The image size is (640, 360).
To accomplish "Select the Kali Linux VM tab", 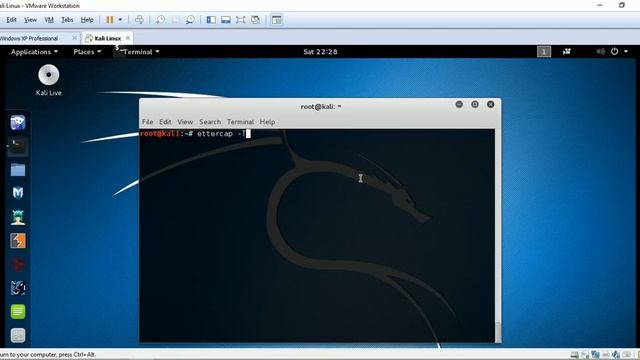I will click(x=107, y=38).
